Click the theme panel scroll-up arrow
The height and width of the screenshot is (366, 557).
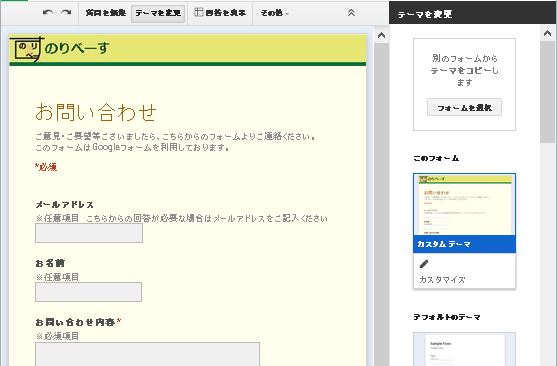547,33
